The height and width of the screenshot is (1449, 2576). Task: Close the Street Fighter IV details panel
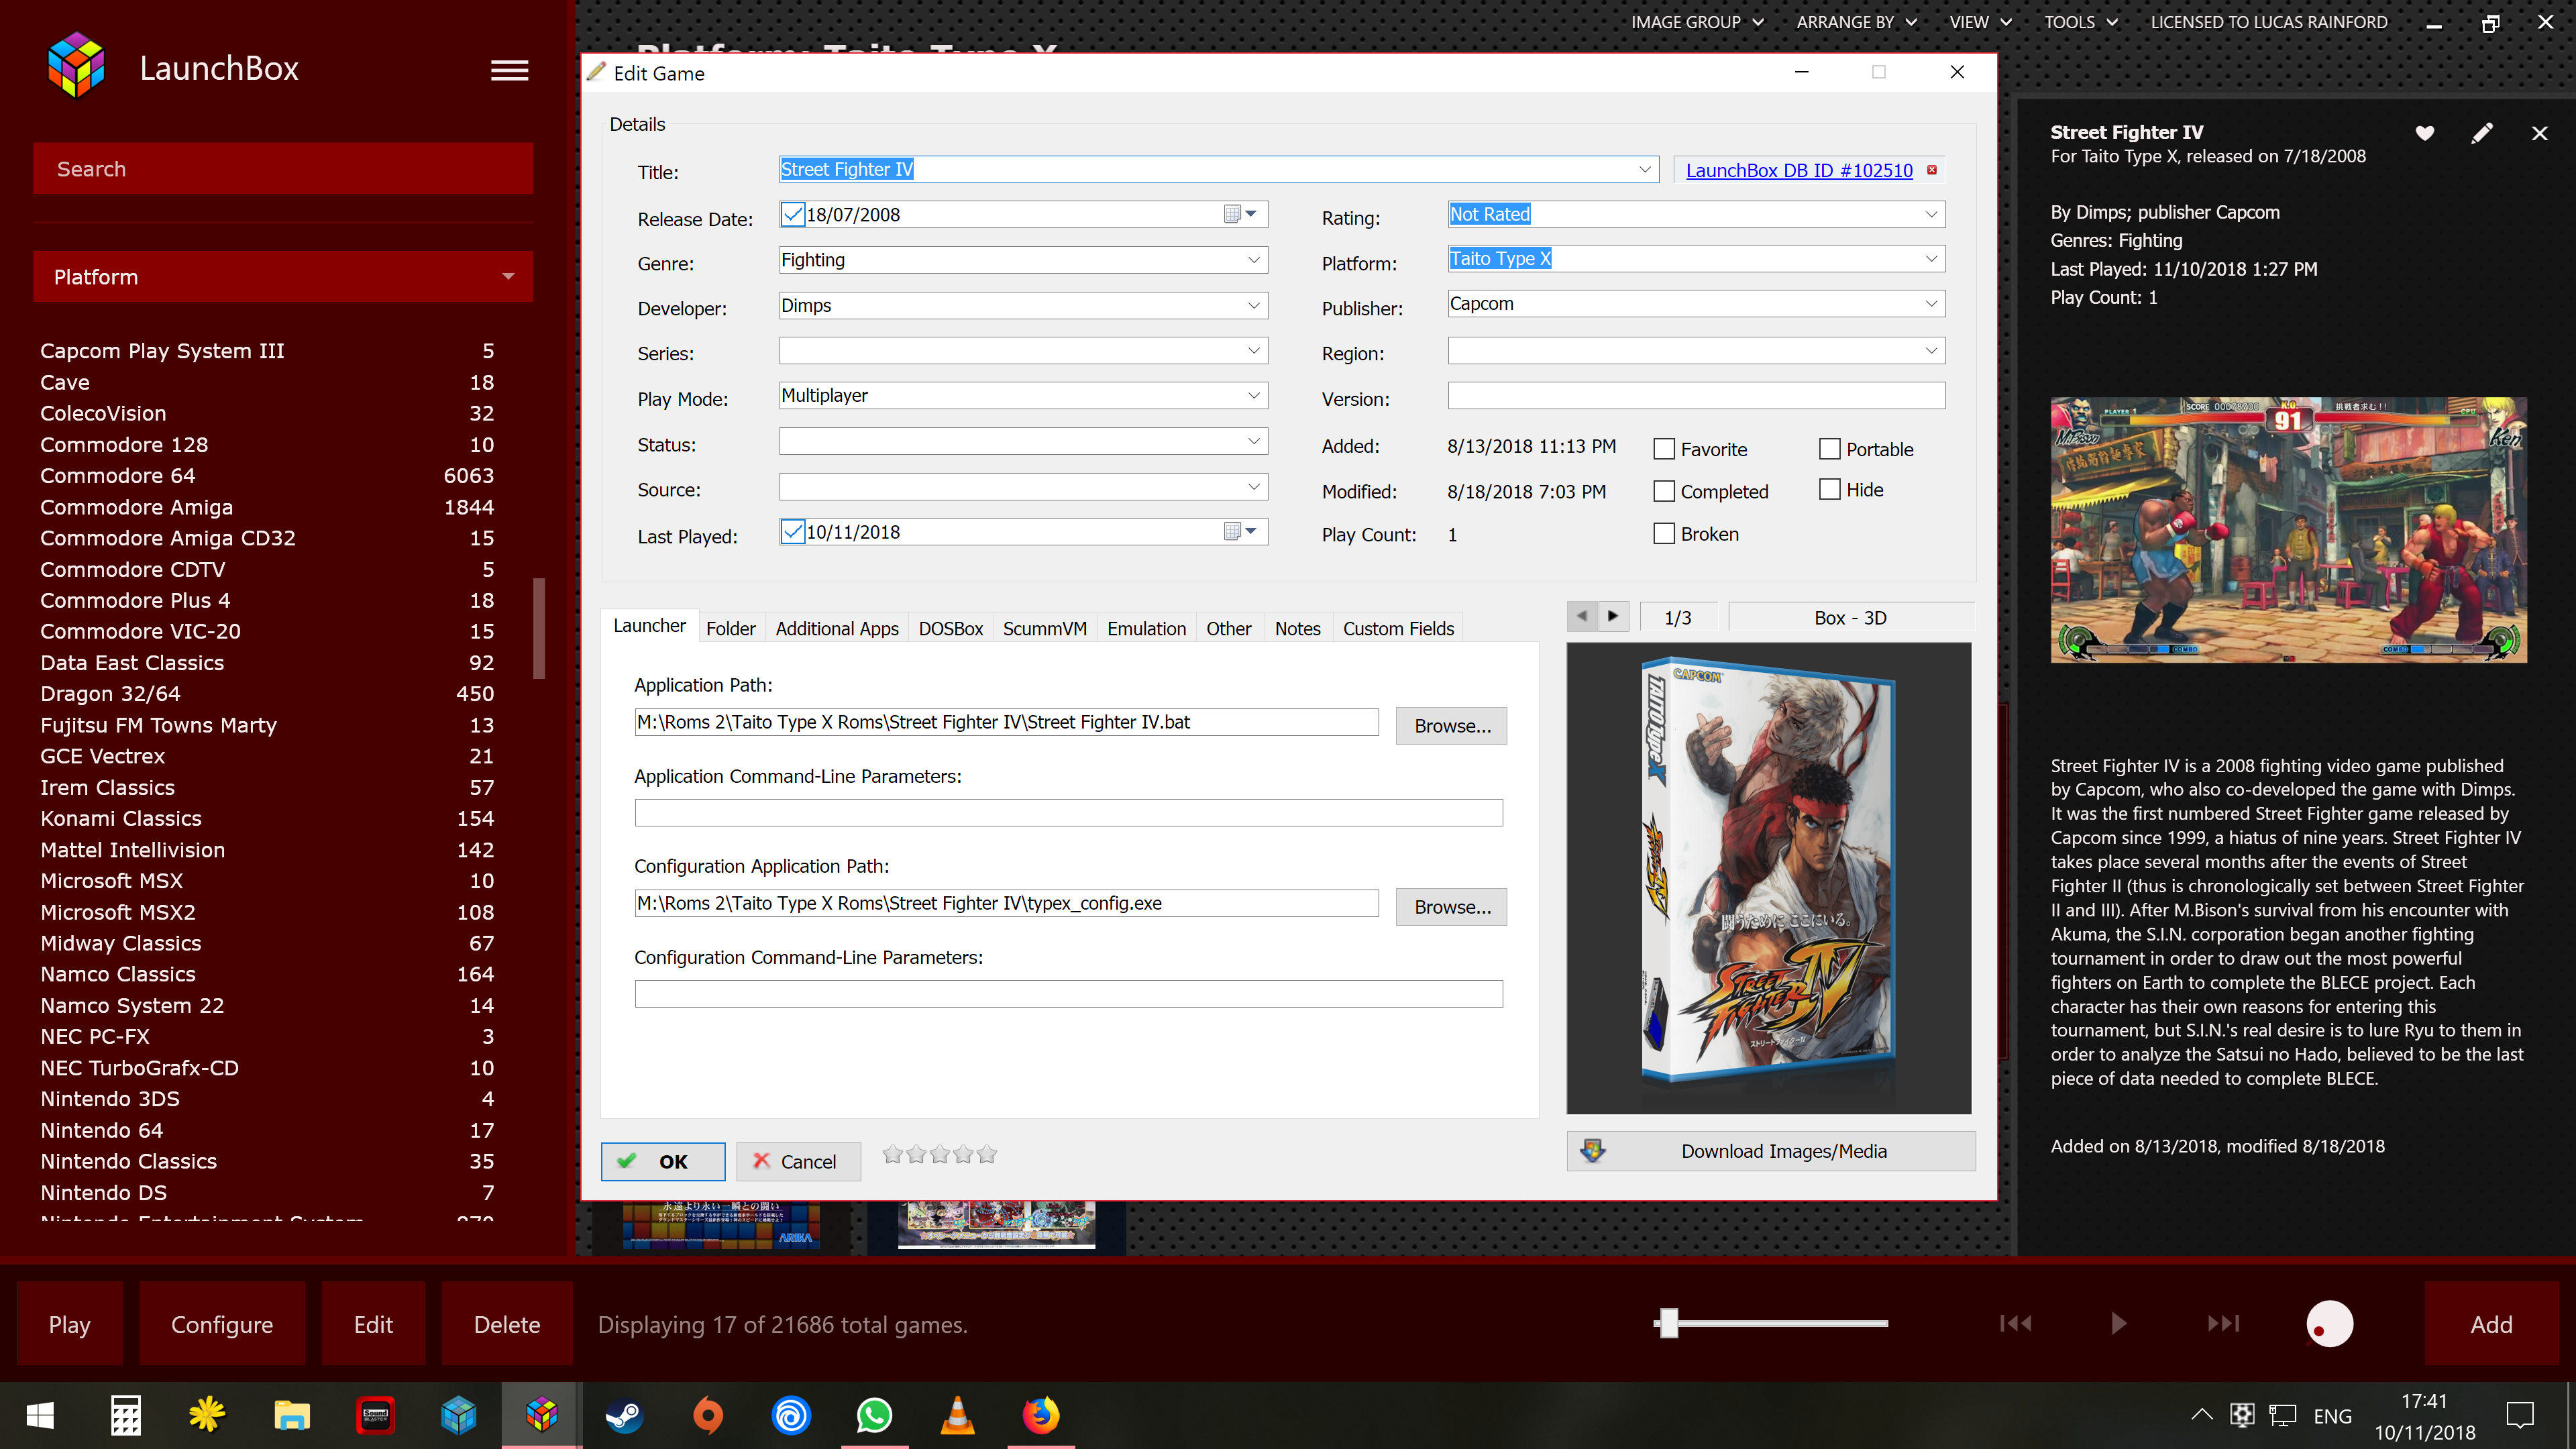(x=2539, y=133)
